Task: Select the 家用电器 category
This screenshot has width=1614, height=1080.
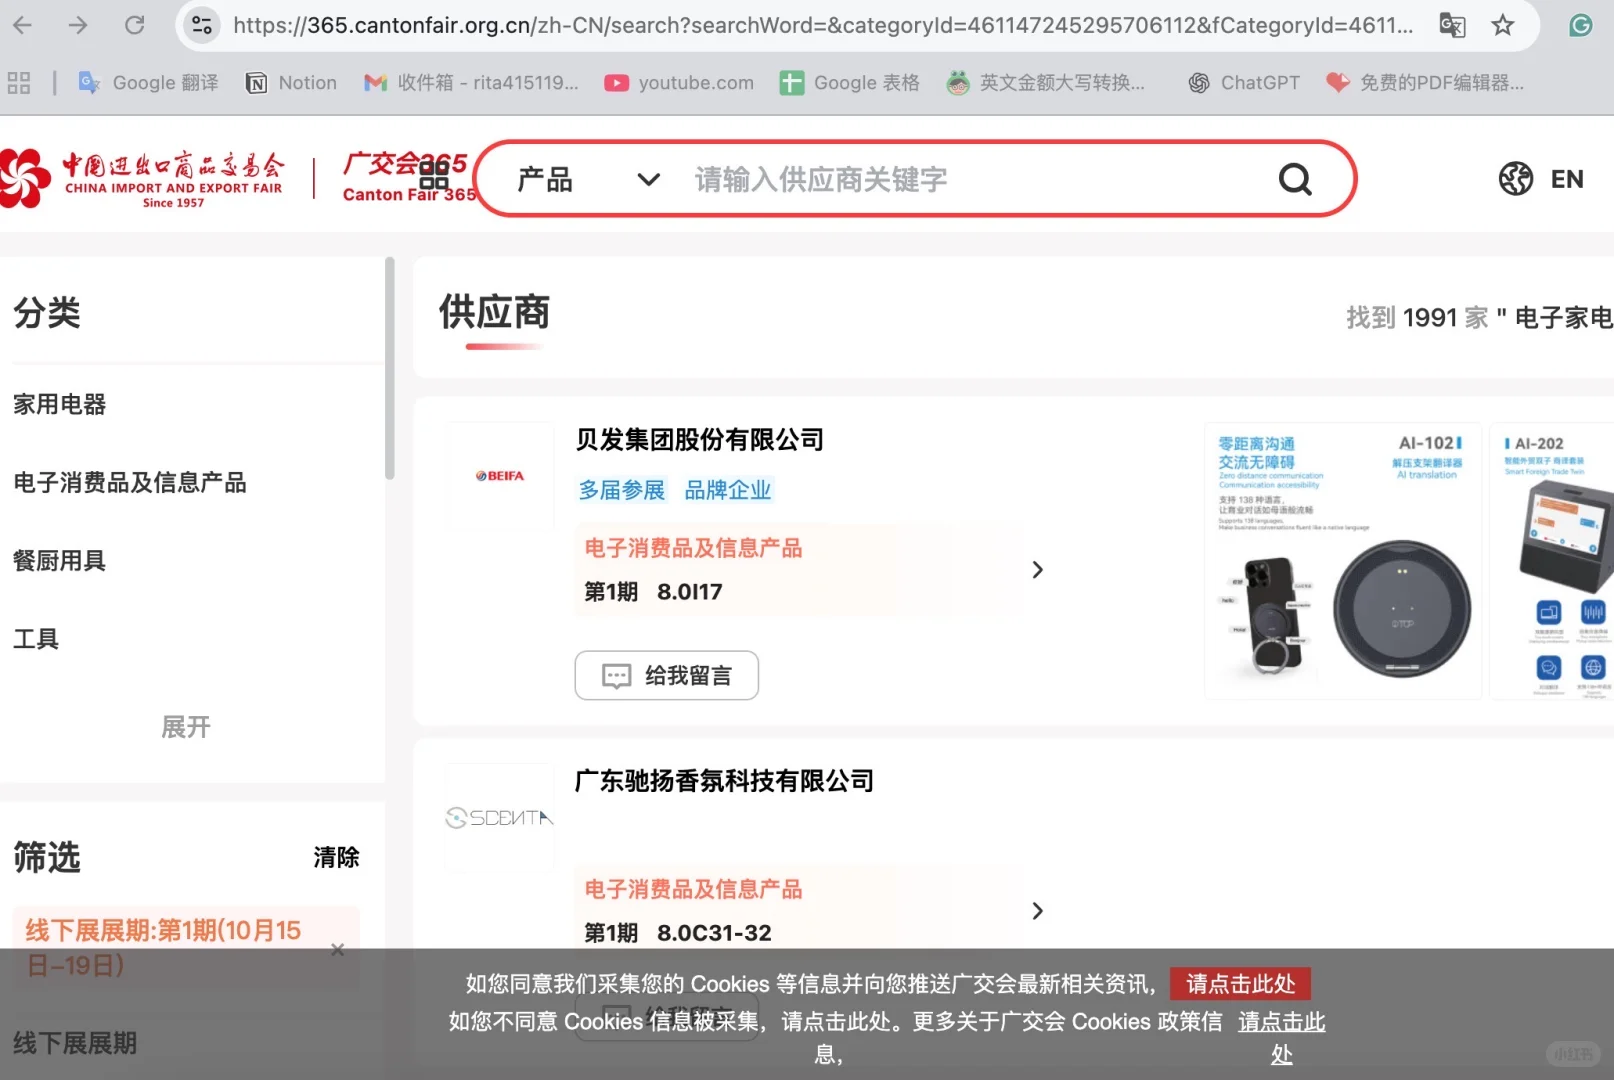Action: point(60,404)
